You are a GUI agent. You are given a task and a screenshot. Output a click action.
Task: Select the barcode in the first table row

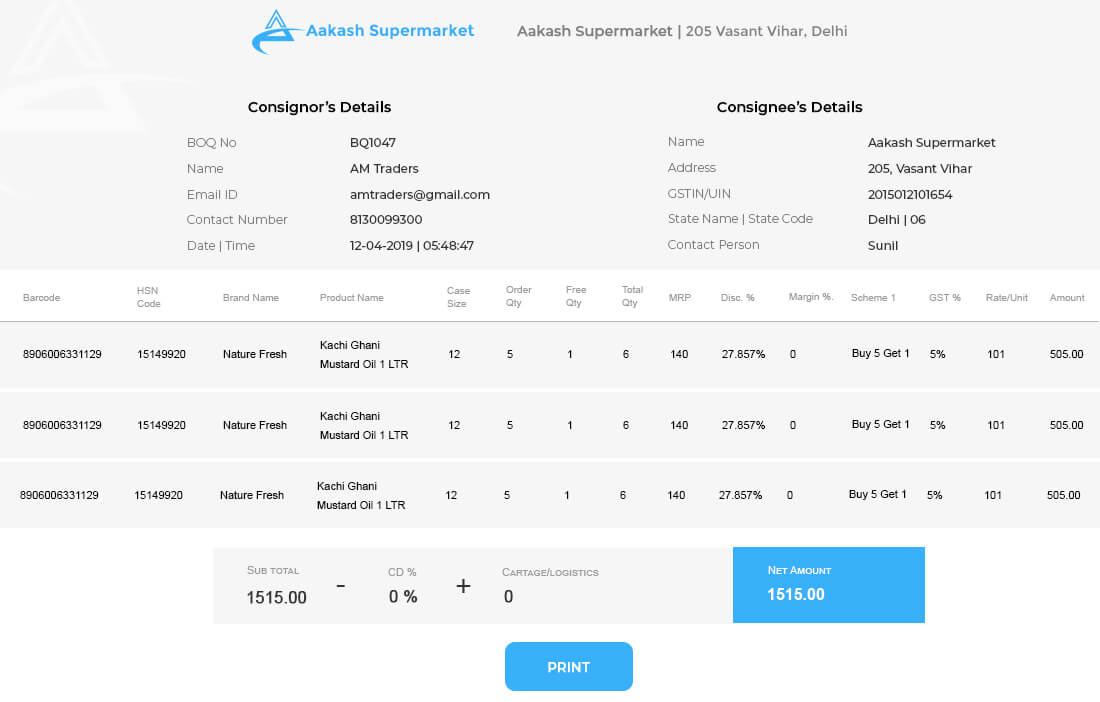tap(62, 355)
